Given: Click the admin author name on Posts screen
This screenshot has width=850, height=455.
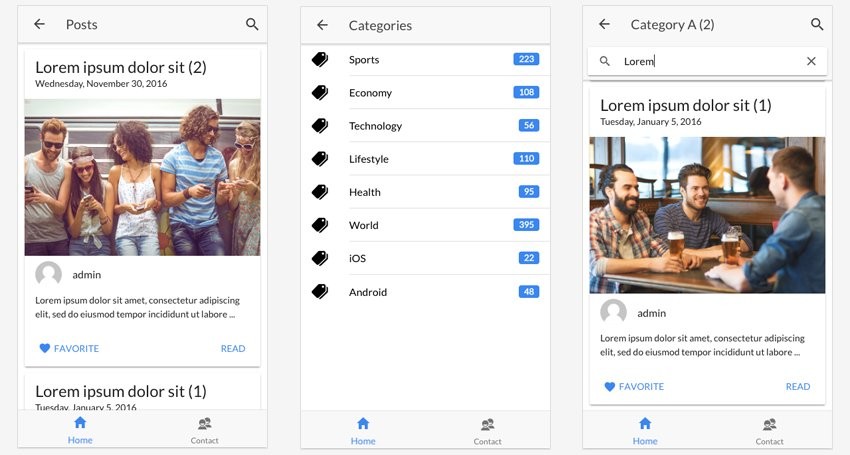Looking at the screenshot, I should click(x=87, y=275).
